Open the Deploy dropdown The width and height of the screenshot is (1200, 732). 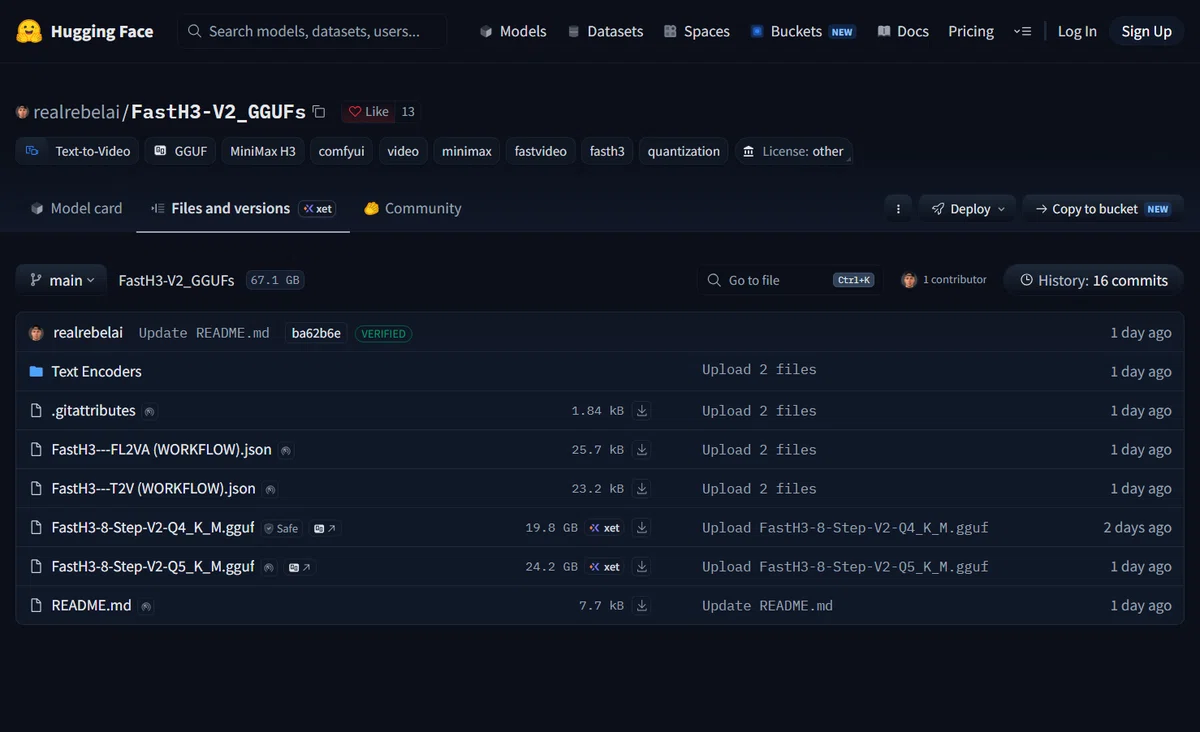[x=969, y=209]
